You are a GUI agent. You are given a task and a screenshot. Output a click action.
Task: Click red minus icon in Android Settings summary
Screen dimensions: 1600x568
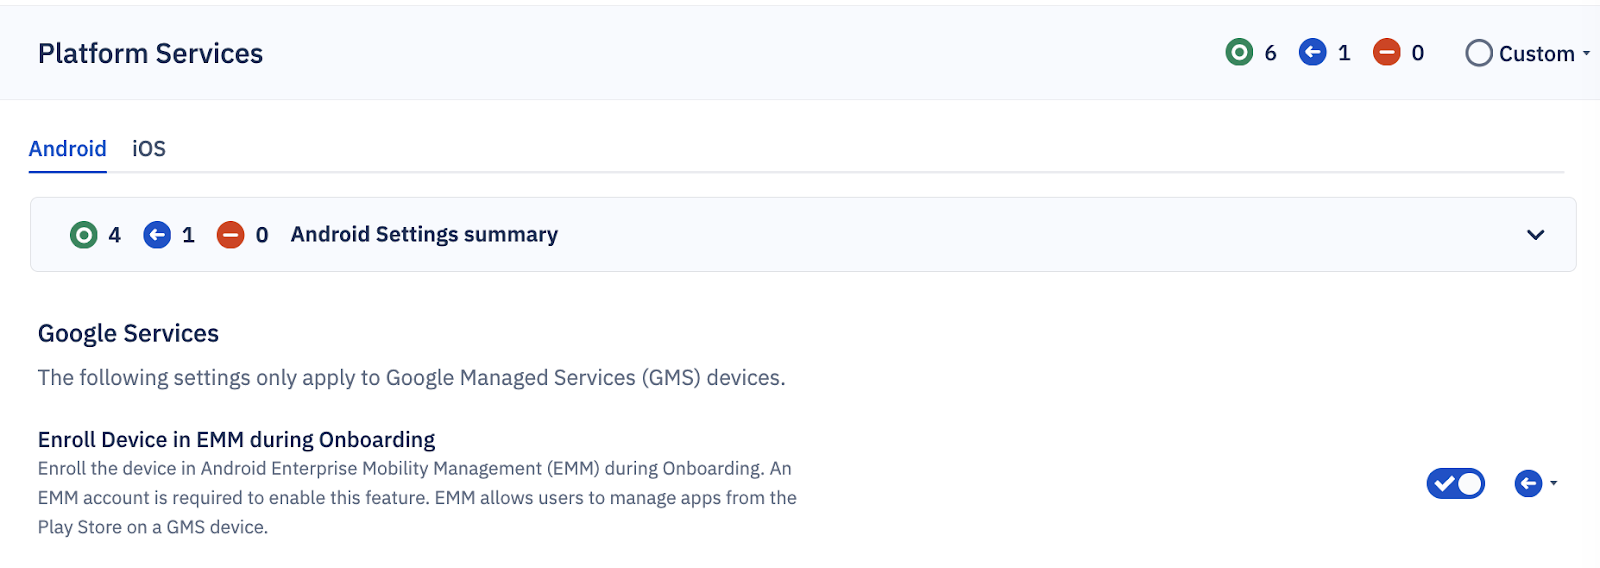pos(230,235)
